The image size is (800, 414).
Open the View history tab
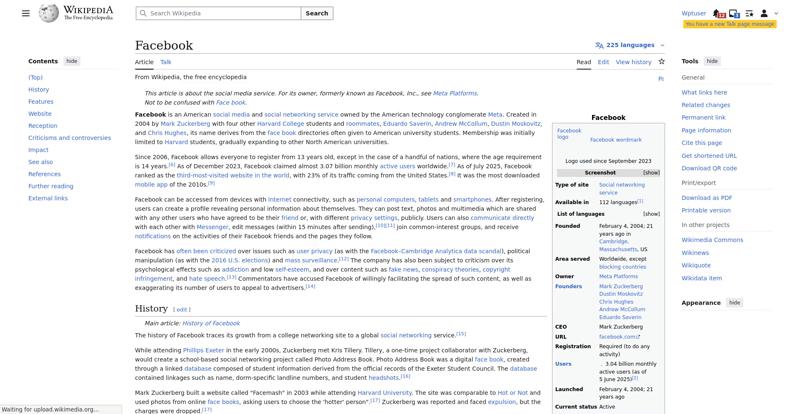point(633,62)
